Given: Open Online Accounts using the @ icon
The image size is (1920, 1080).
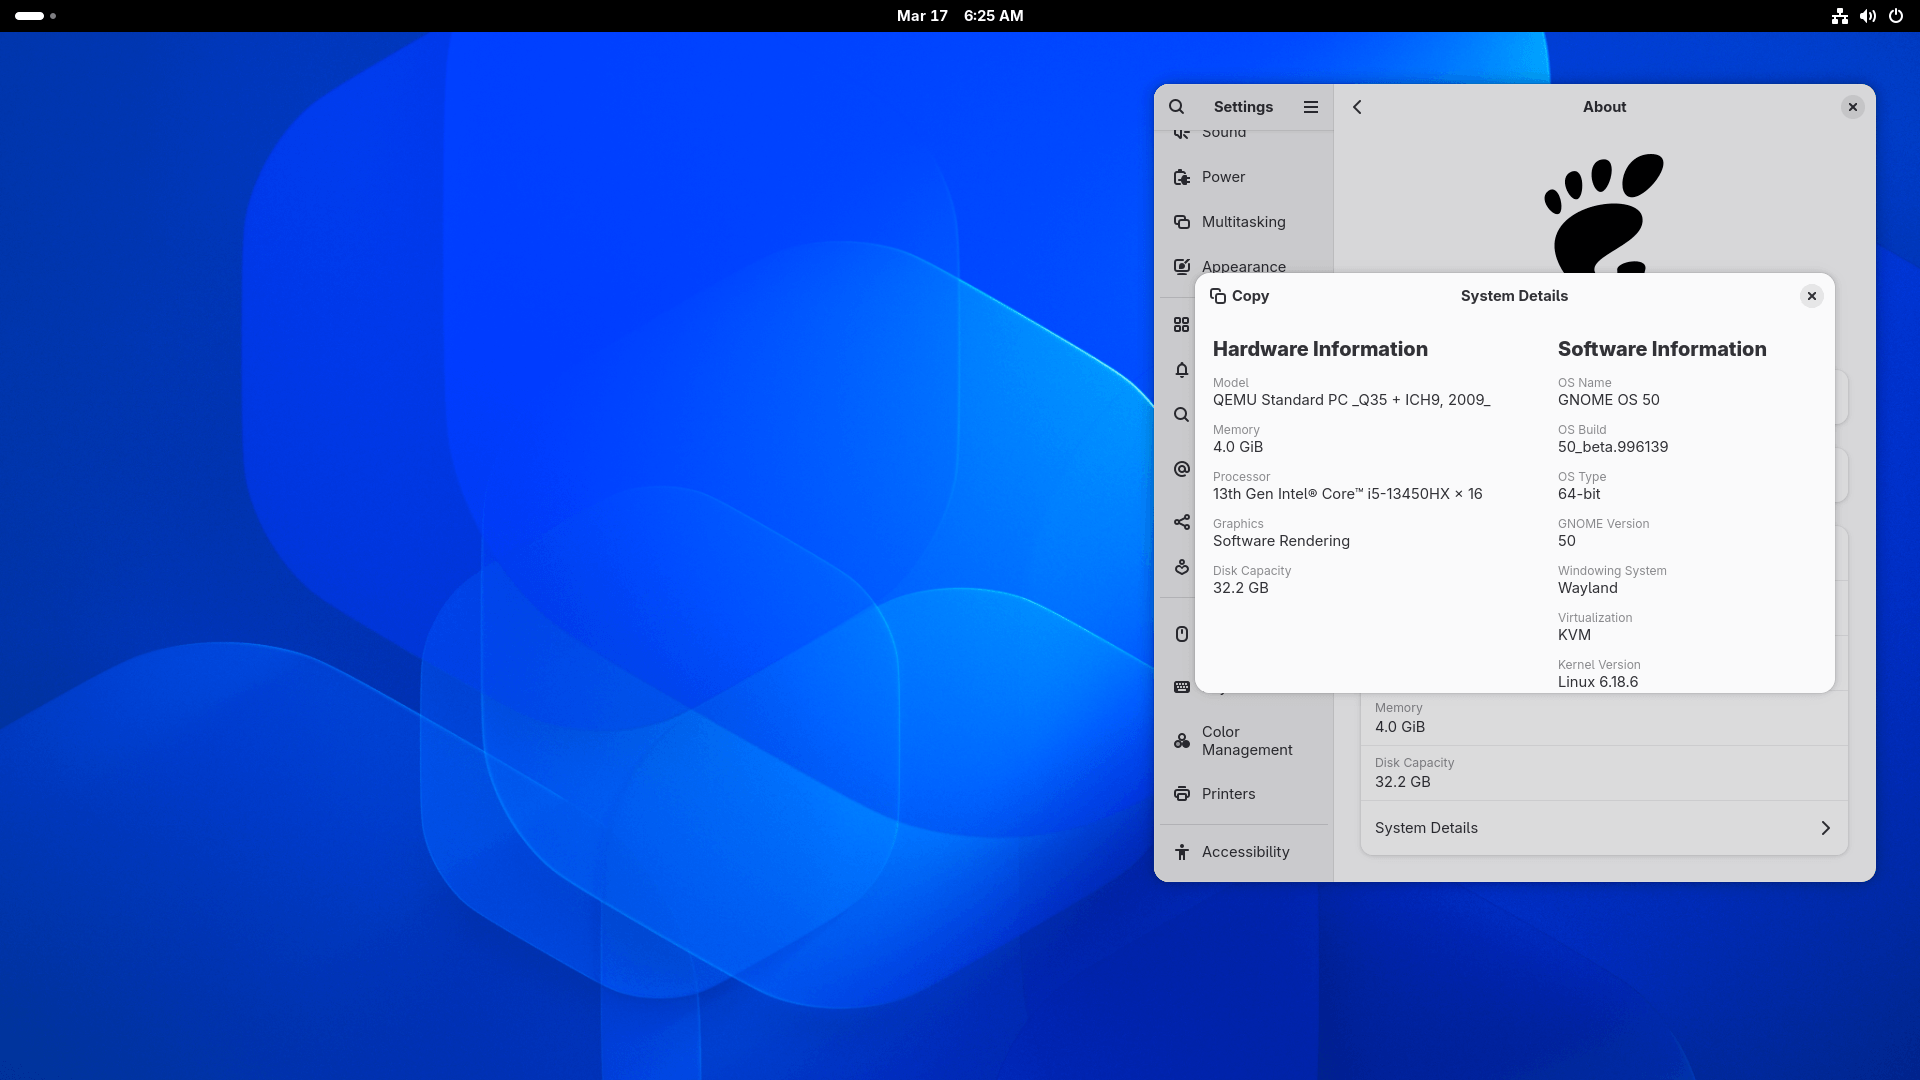Looking at the screenshot, I should pyautogui.click(x=1182, y=469).
